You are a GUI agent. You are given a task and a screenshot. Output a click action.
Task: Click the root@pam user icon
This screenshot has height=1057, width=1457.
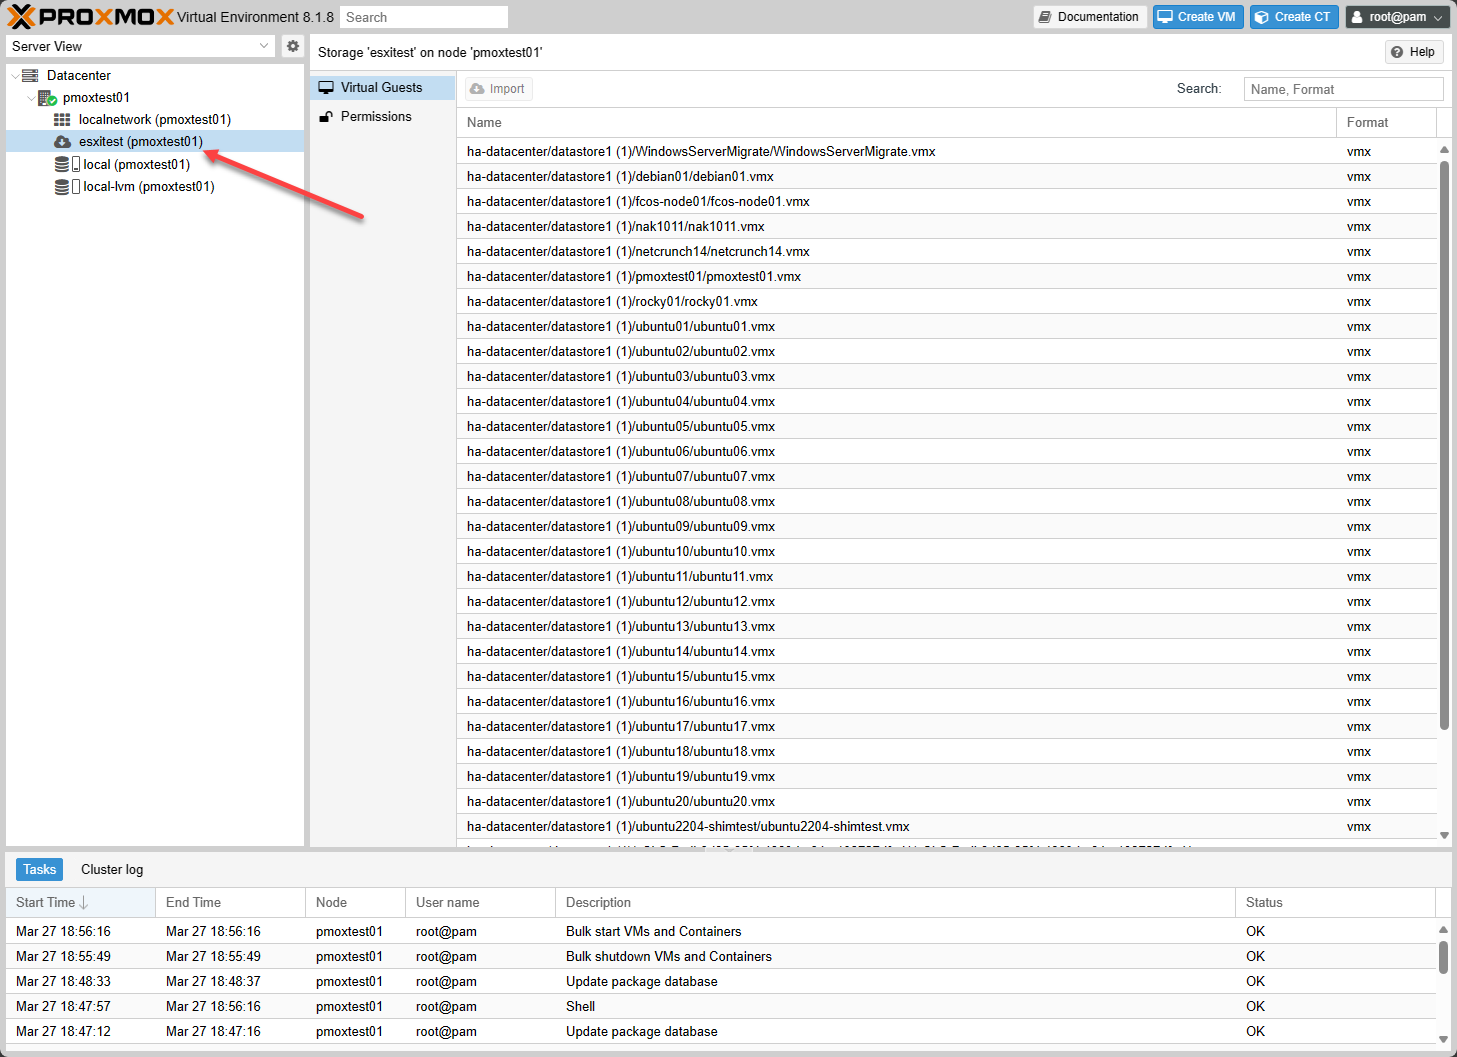coord(1357,17)
